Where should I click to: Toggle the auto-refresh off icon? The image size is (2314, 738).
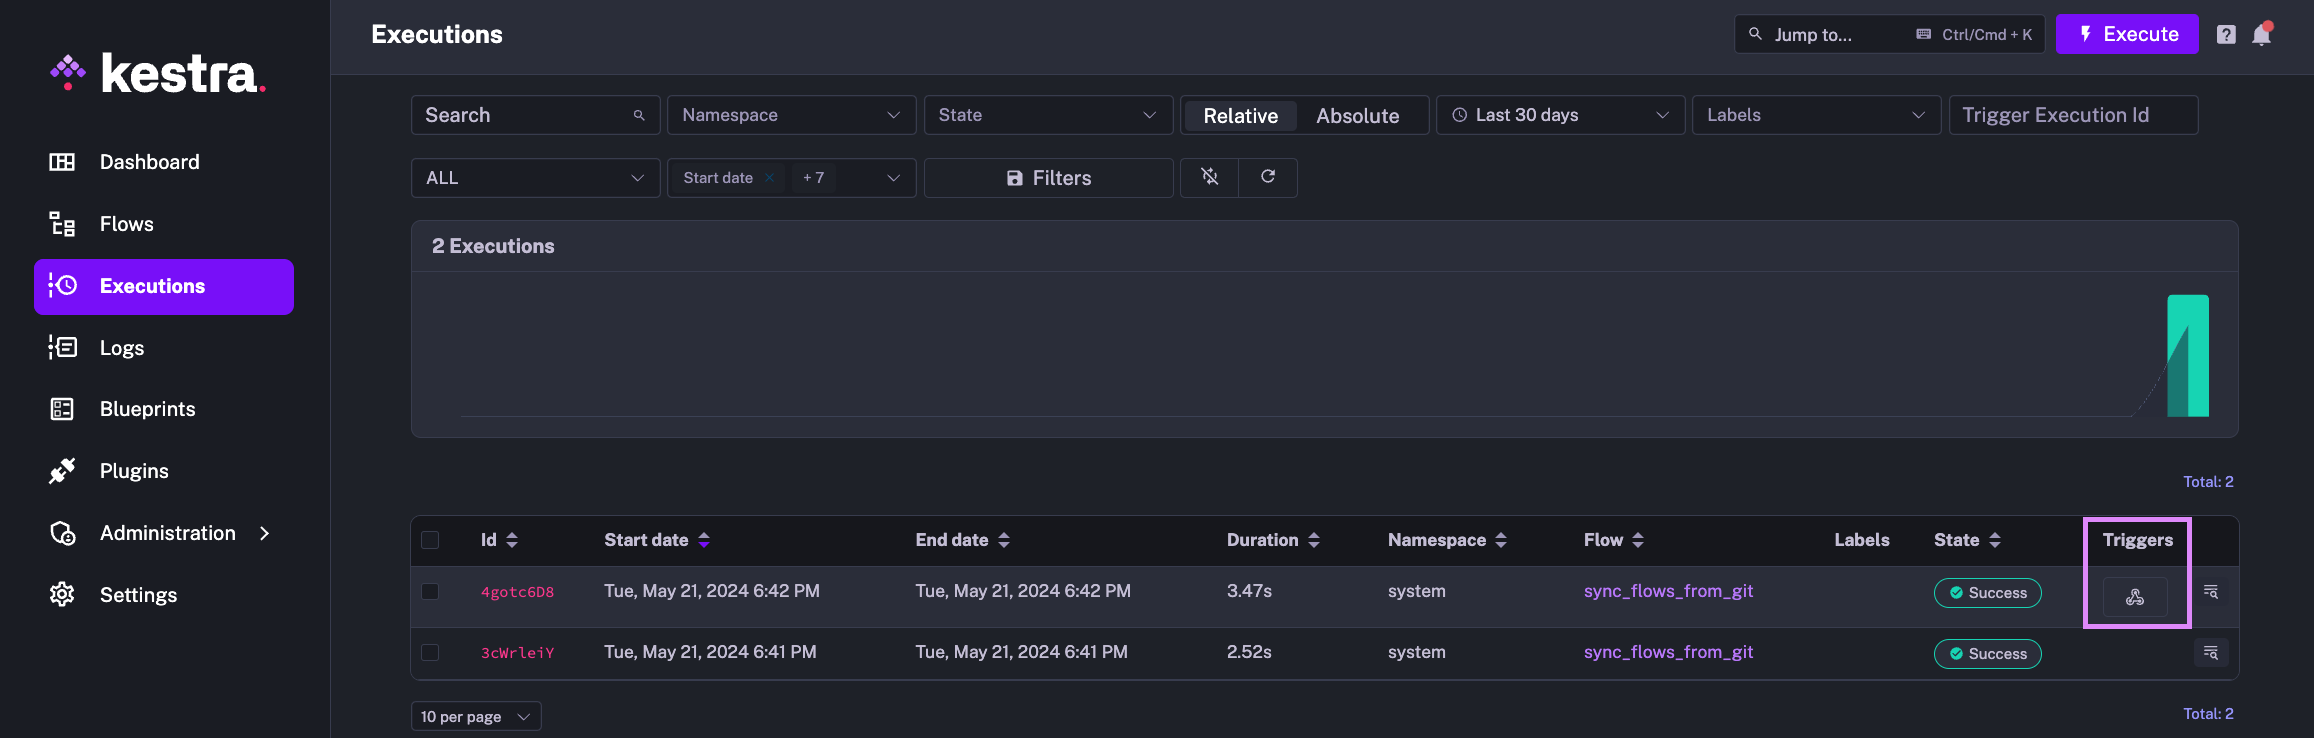1210,177
